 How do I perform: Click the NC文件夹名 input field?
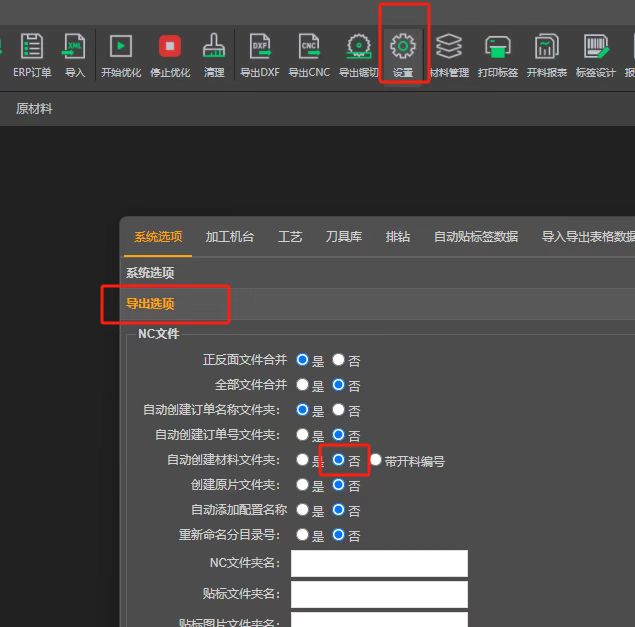coord(379,563)
